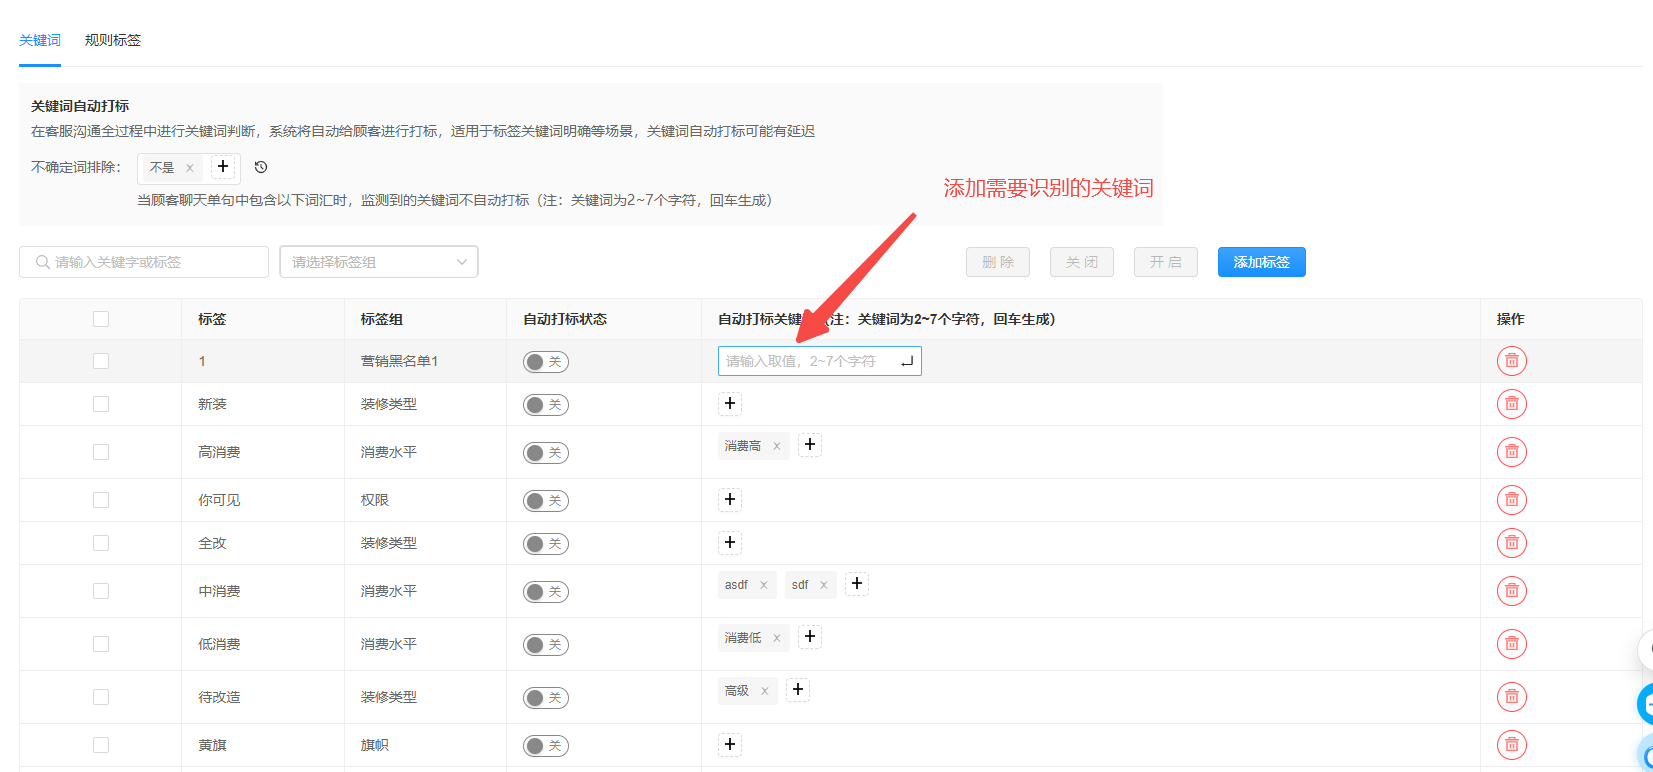This screenshot has height=772, width=1653.
Task: Check the 低消费 row checkbox
Action: point(101,644)
